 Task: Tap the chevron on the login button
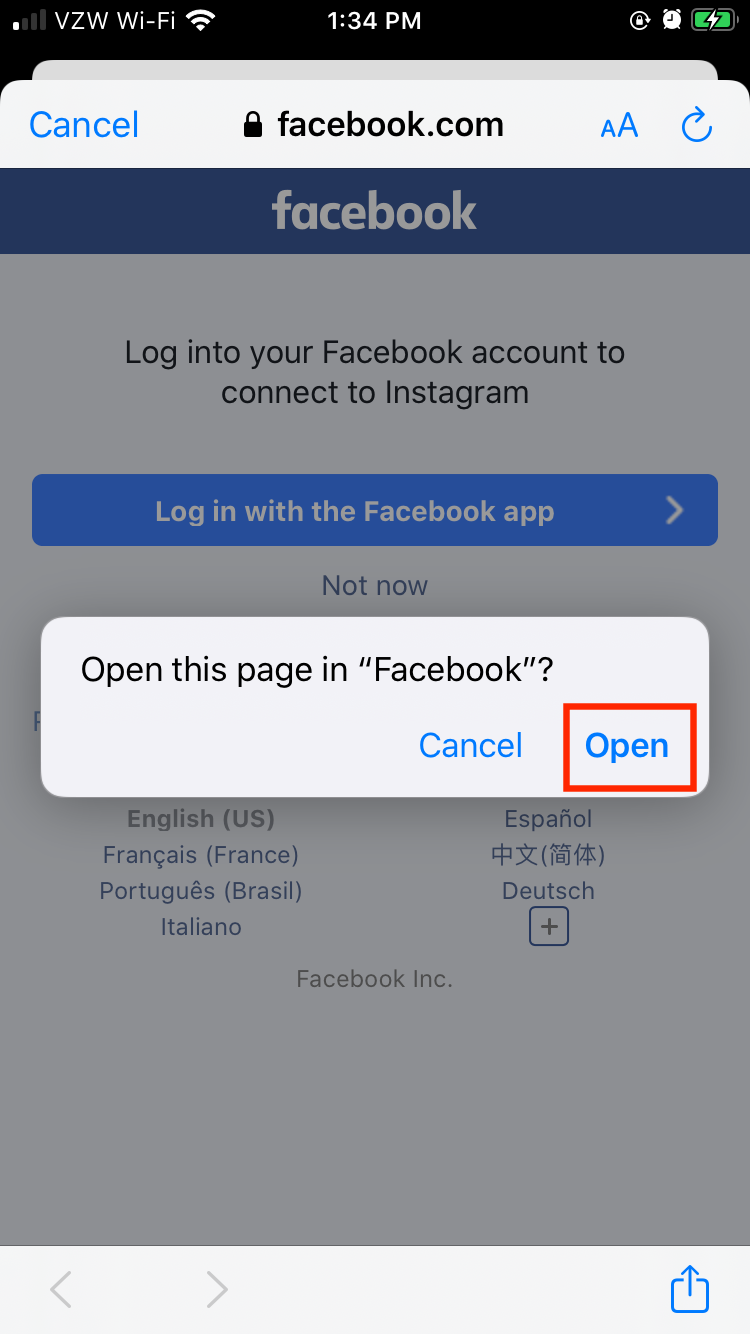point(675,511)
